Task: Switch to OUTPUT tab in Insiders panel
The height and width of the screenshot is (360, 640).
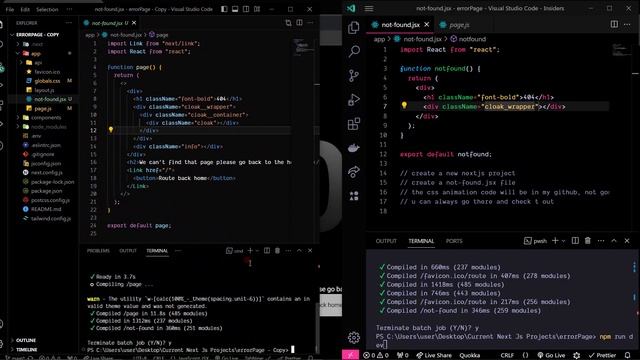Action: [x=386, y=241]
